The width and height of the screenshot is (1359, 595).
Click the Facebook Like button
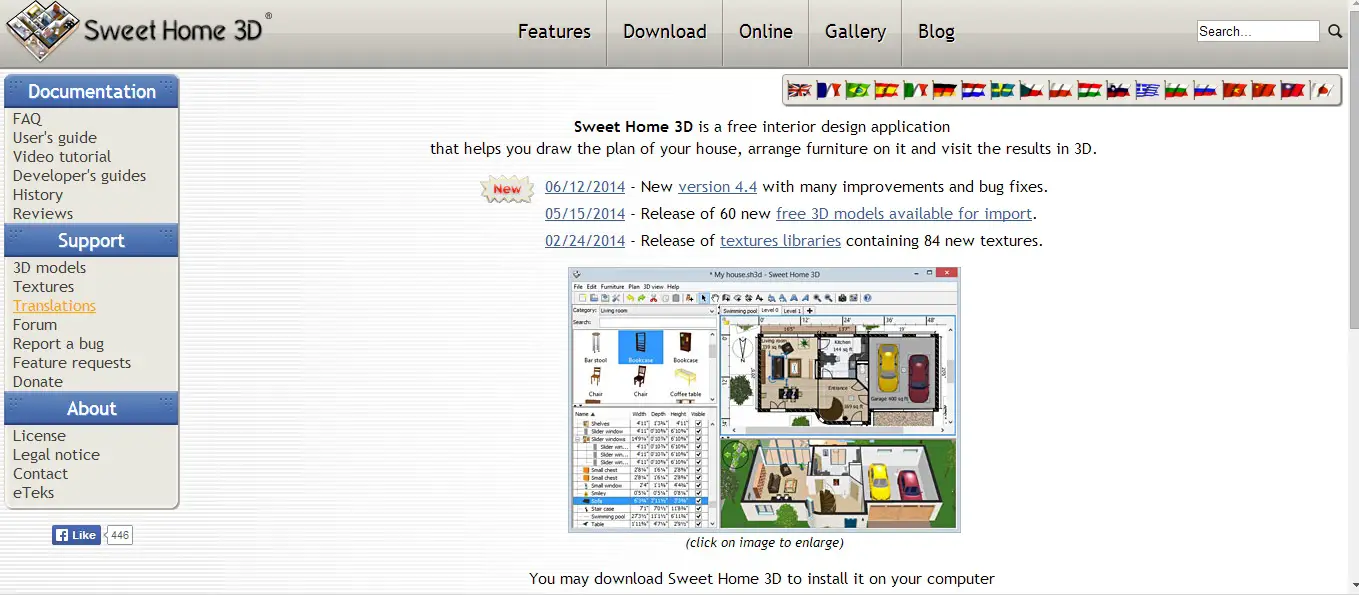pyautogui.click(x=77, y=535)
